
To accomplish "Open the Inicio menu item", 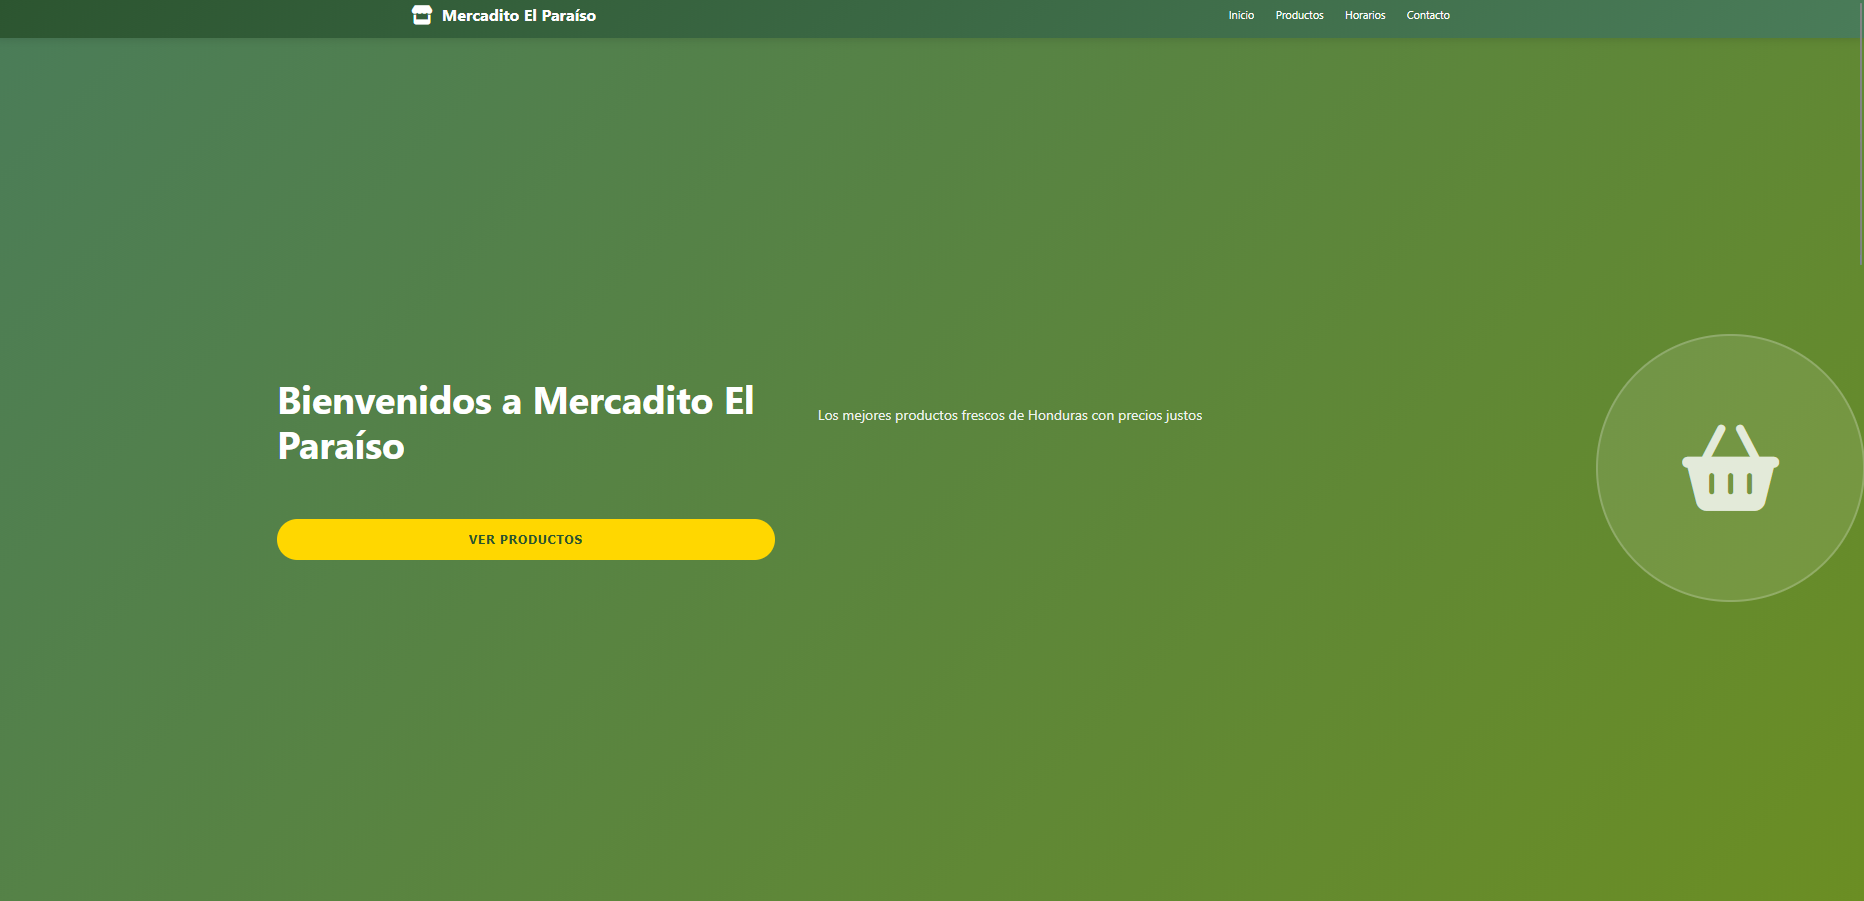I will click(x=1240, y=15).
